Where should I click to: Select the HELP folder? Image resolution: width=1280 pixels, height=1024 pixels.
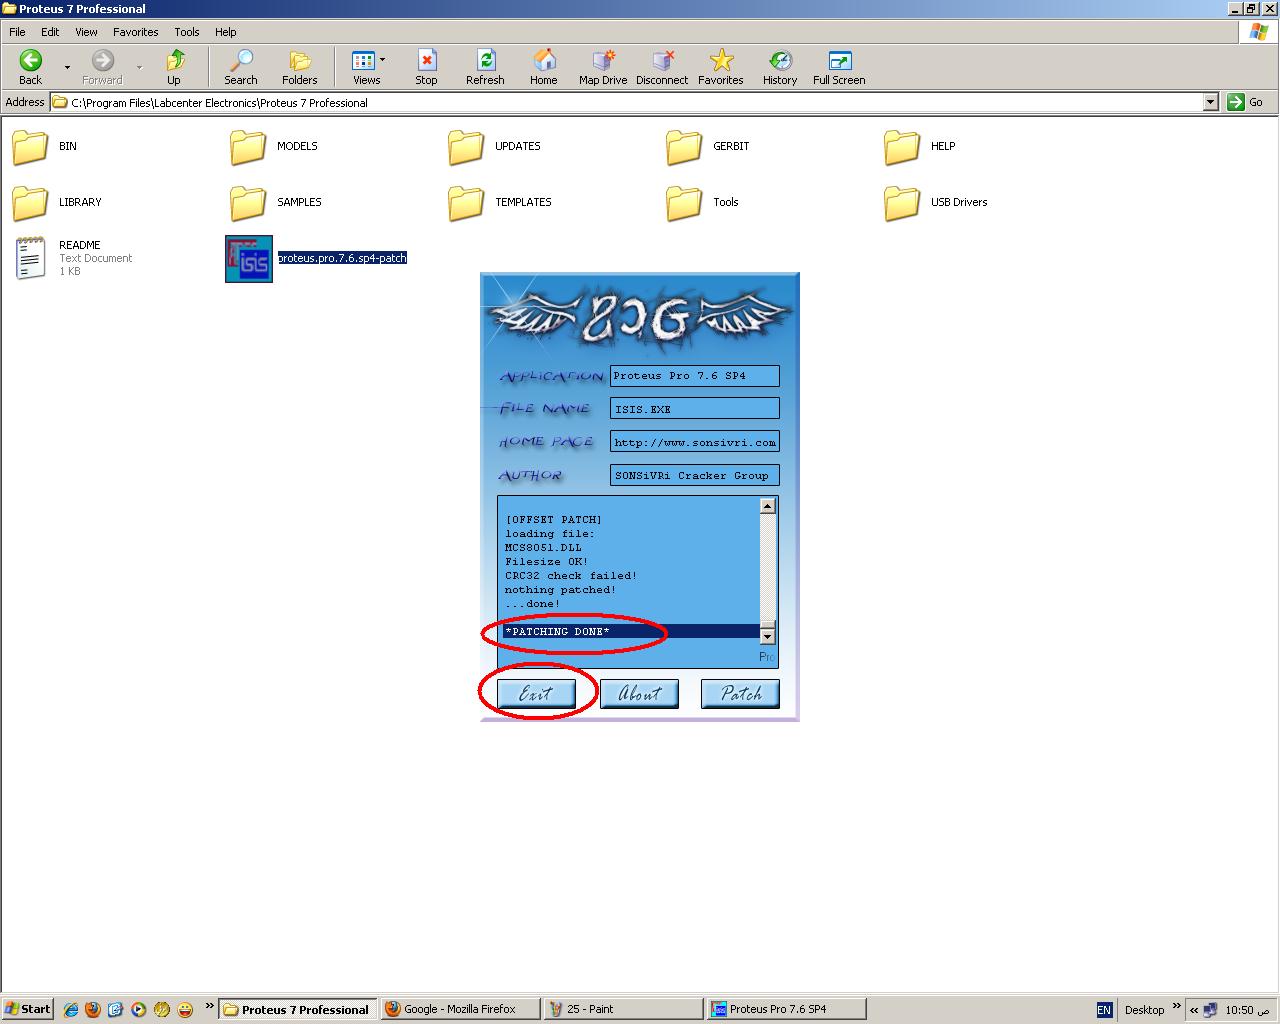point(920,147)
